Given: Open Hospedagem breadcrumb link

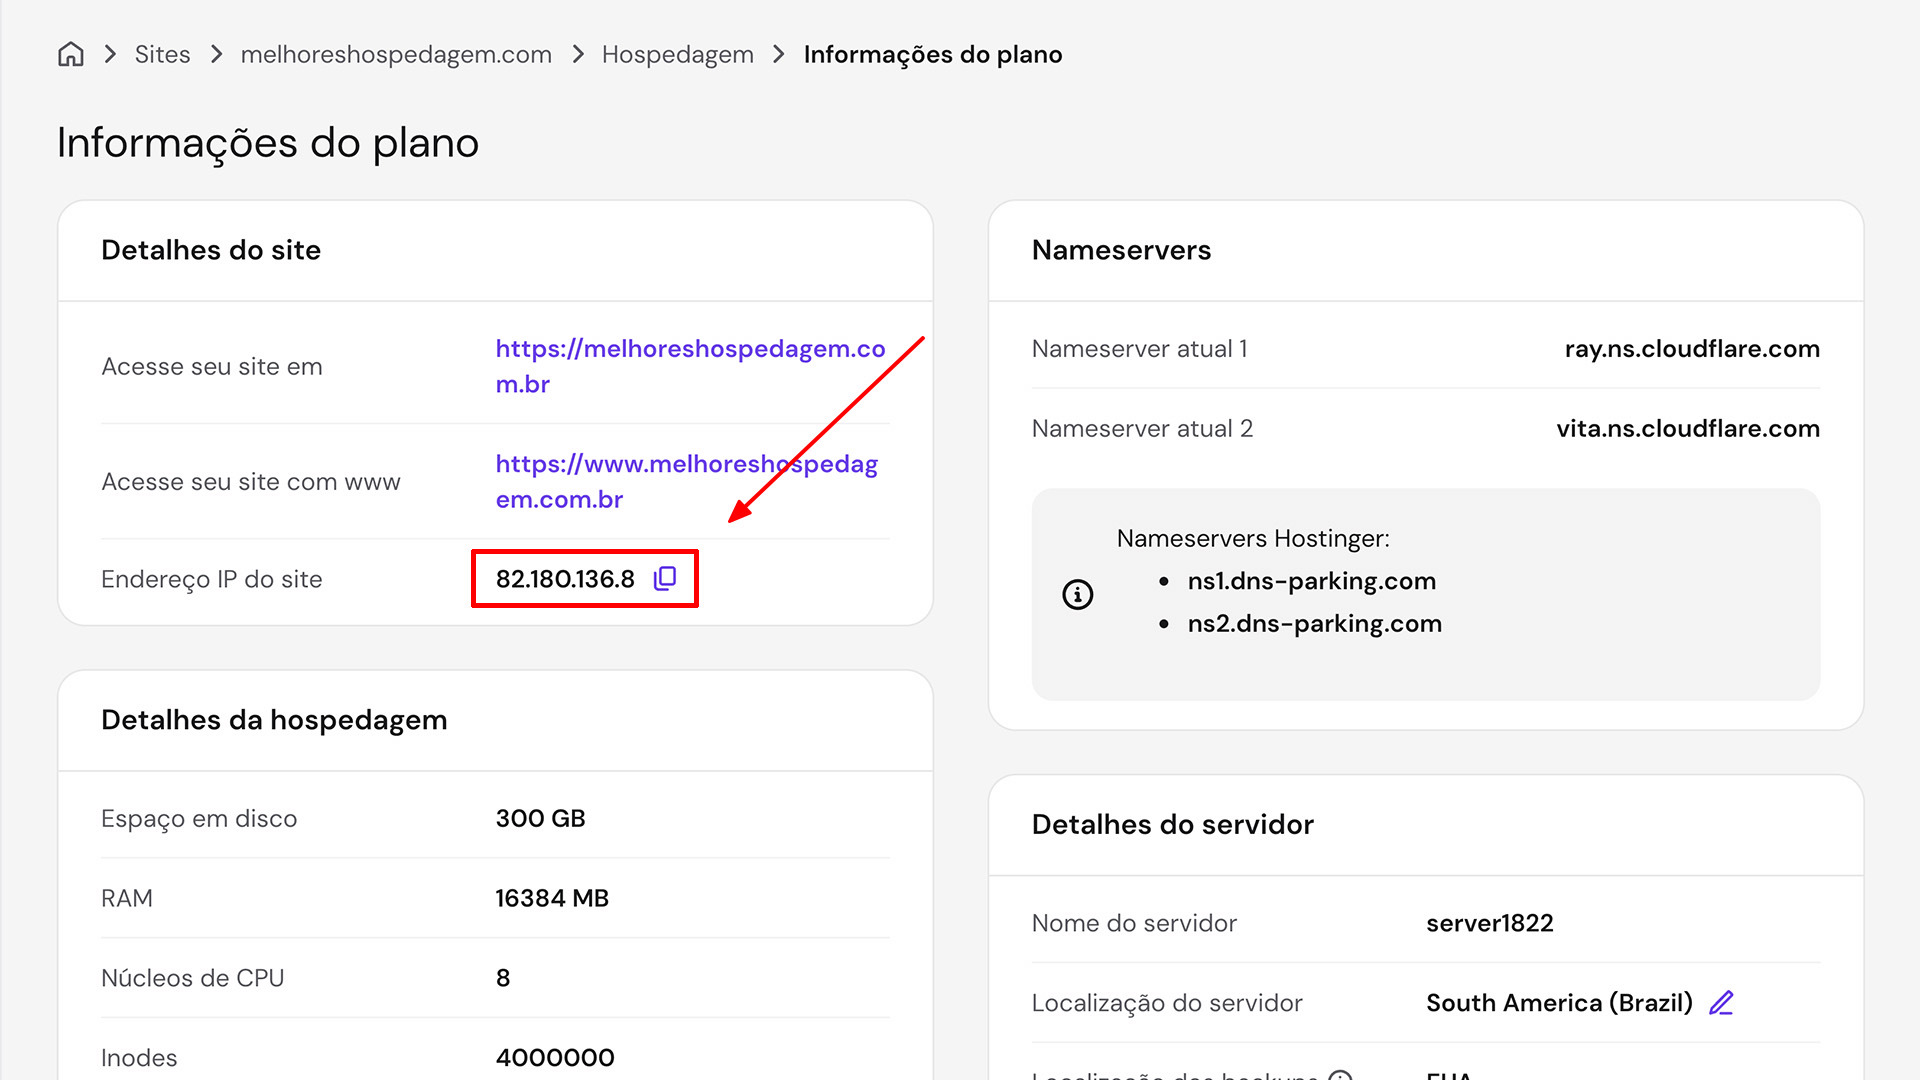Looking at the screenshot, I should tap(678, 54).
